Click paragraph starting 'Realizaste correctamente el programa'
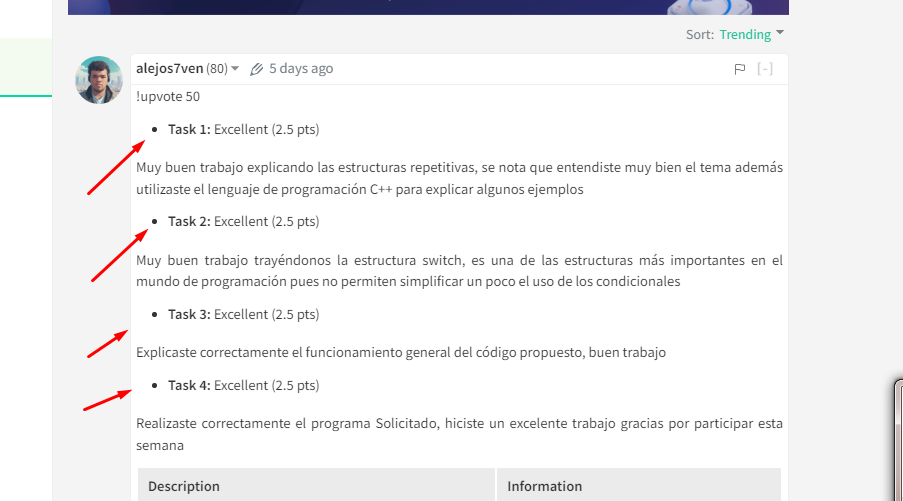903x501 pixels. coord(460,434)
